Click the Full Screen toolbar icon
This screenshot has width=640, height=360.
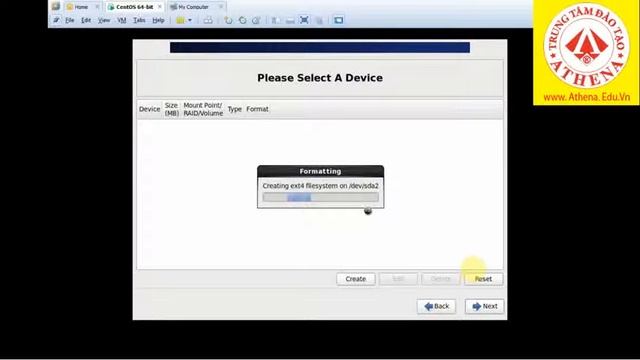tap(304, 20)
